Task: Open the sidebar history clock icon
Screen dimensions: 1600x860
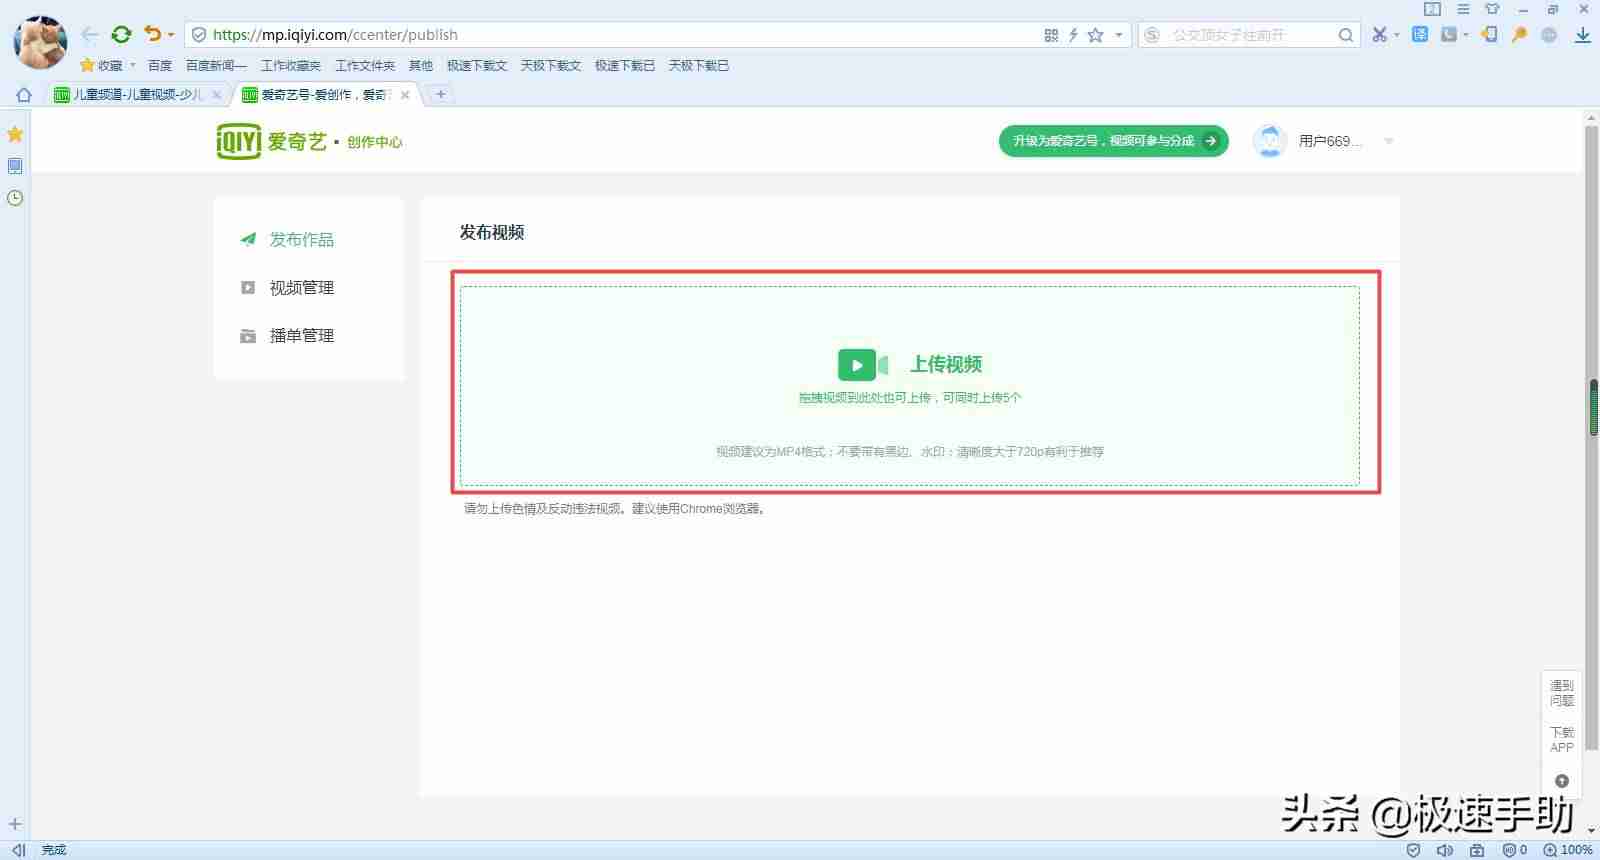Action: pyautogui.click(x=15, y=198)
